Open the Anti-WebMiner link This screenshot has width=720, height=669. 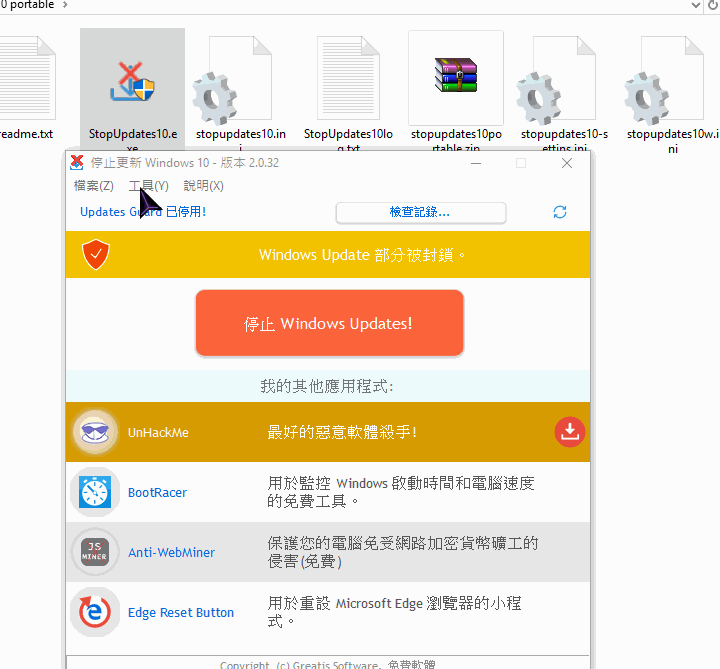point(171,552)
